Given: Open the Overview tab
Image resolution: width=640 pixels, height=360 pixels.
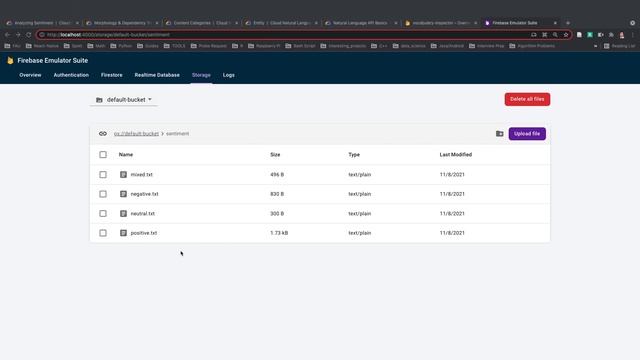Looking at the screenshot, I should tap(30, 75).
